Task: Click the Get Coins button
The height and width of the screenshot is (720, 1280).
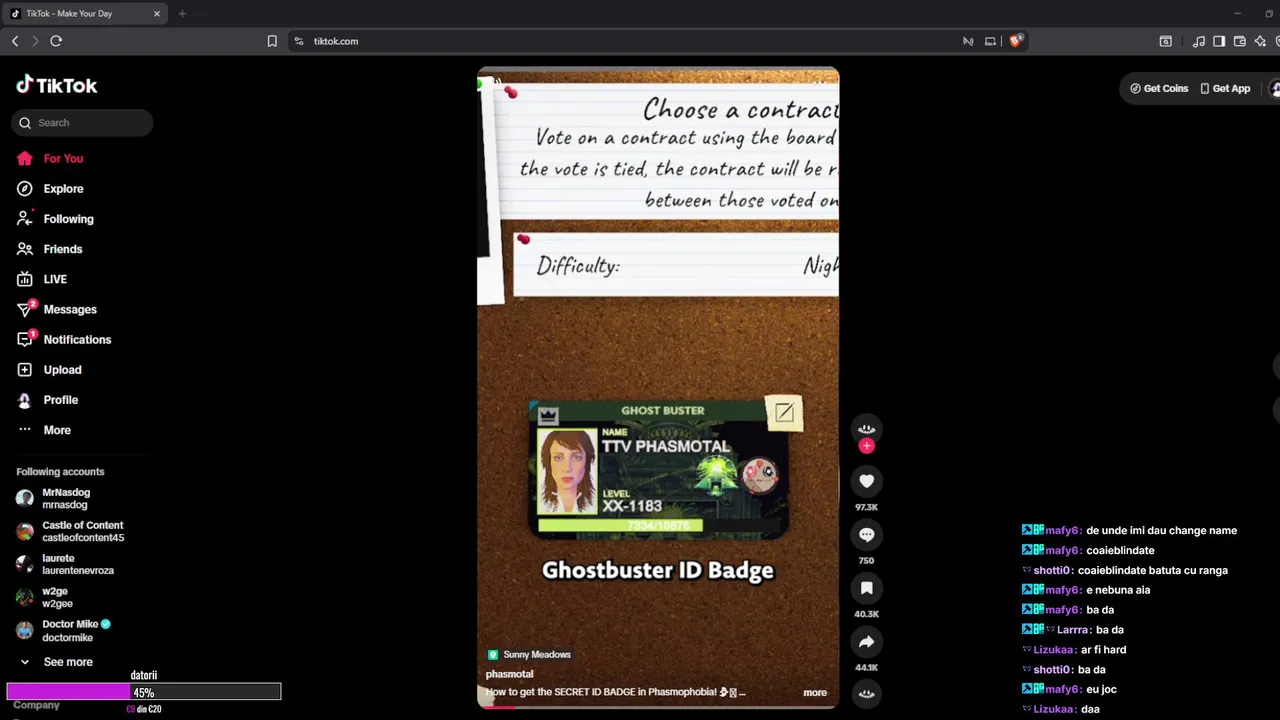Action: pyautogui.click(x=1159, y=88)
